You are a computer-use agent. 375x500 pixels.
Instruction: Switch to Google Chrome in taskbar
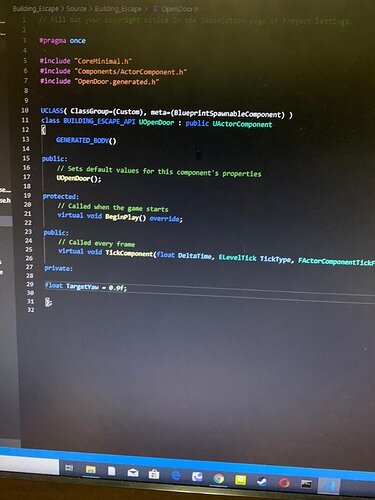pyautogui.click(x=219, y=479)
